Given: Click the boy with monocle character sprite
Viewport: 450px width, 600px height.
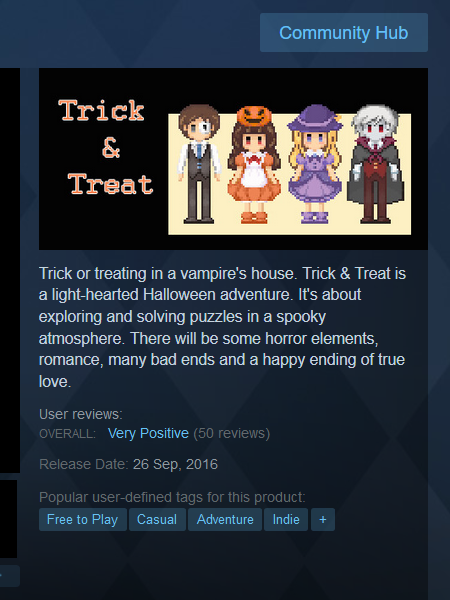Looking at the screenshot, I should (199, 164).
